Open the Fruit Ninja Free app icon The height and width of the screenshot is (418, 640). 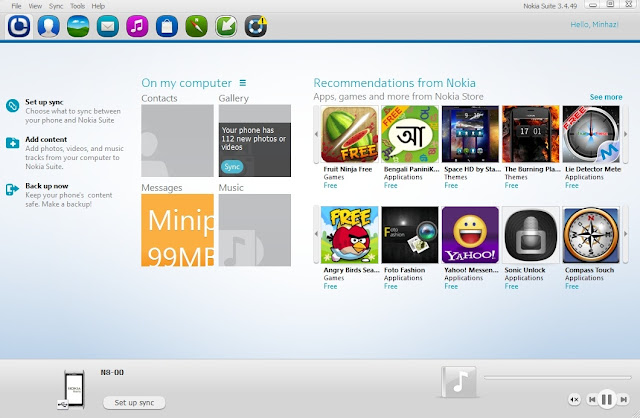point(349,134)
